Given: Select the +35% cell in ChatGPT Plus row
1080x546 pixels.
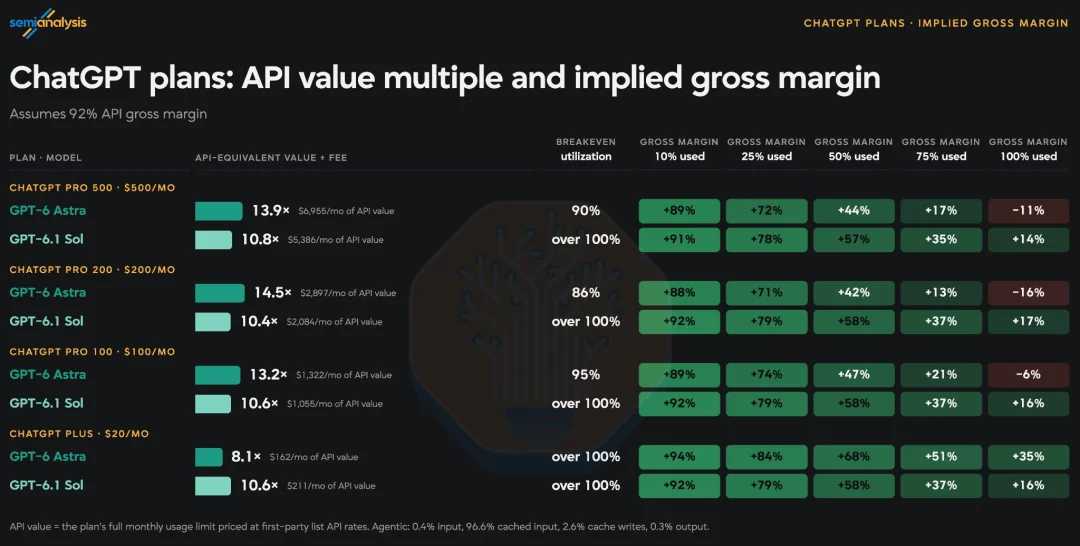Looking at the screenshot, I should (1028, 456).
